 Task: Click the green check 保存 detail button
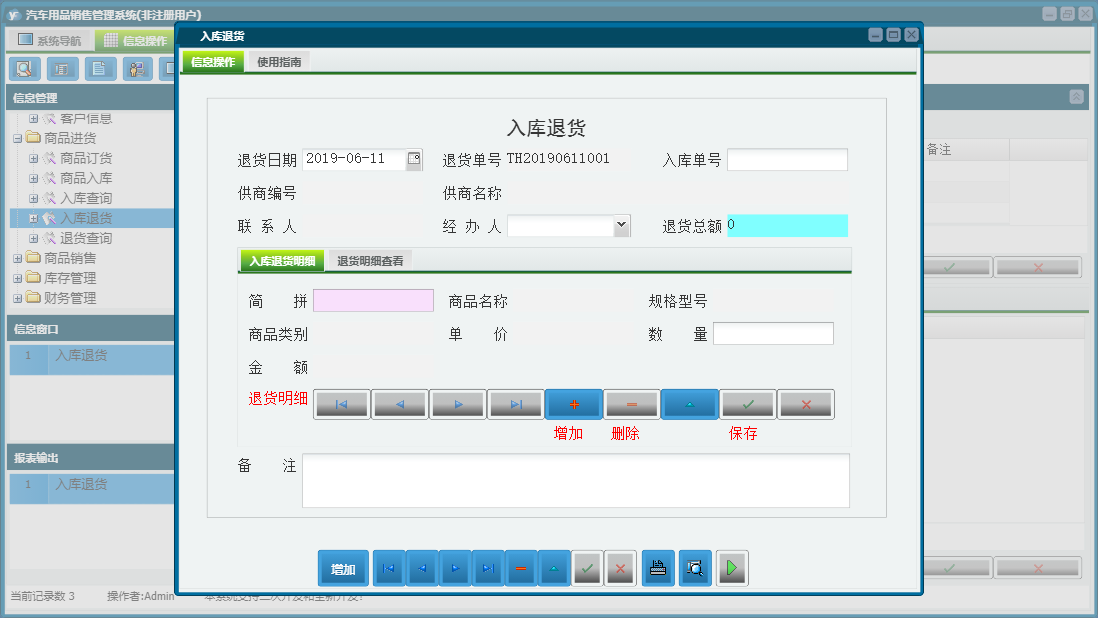click(x=748, y=405)
